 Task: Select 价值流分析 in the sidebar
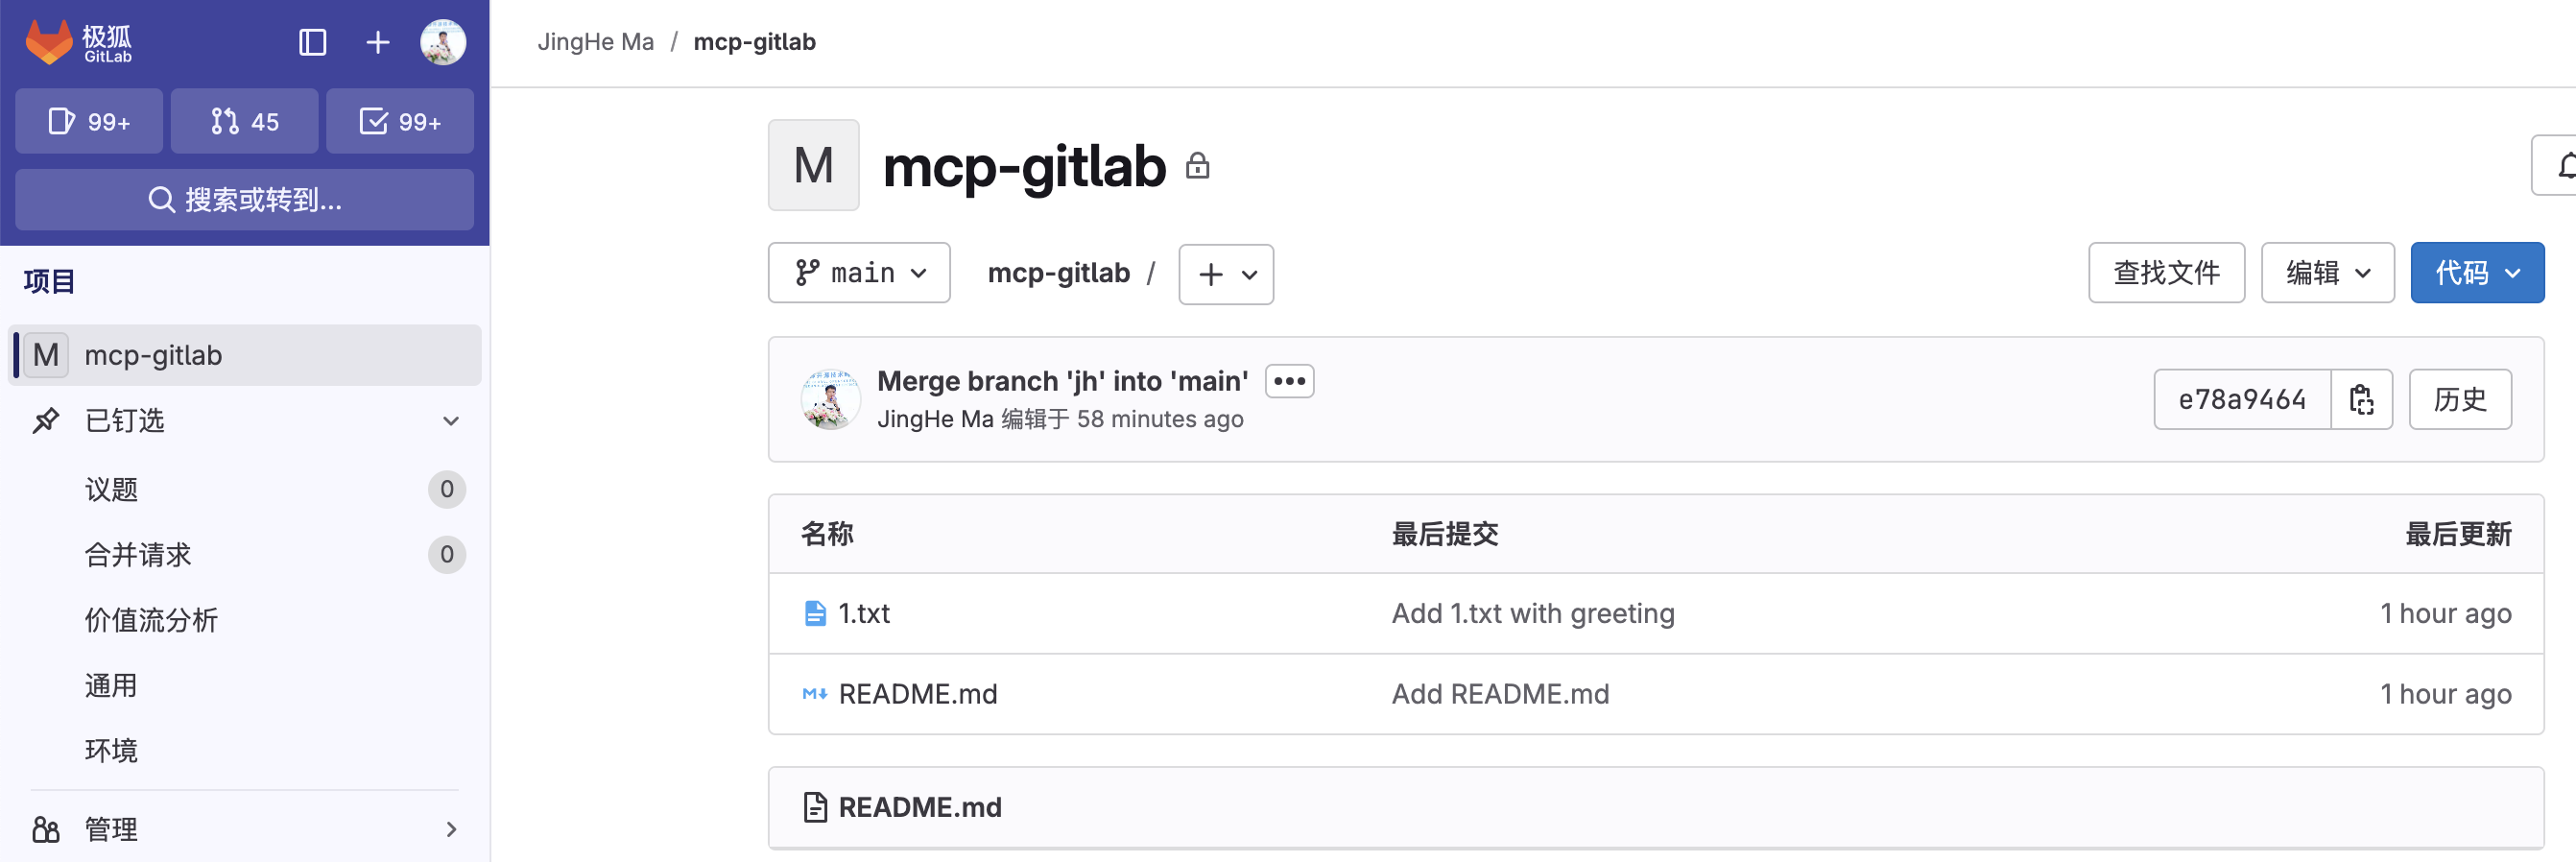point(151,620)
